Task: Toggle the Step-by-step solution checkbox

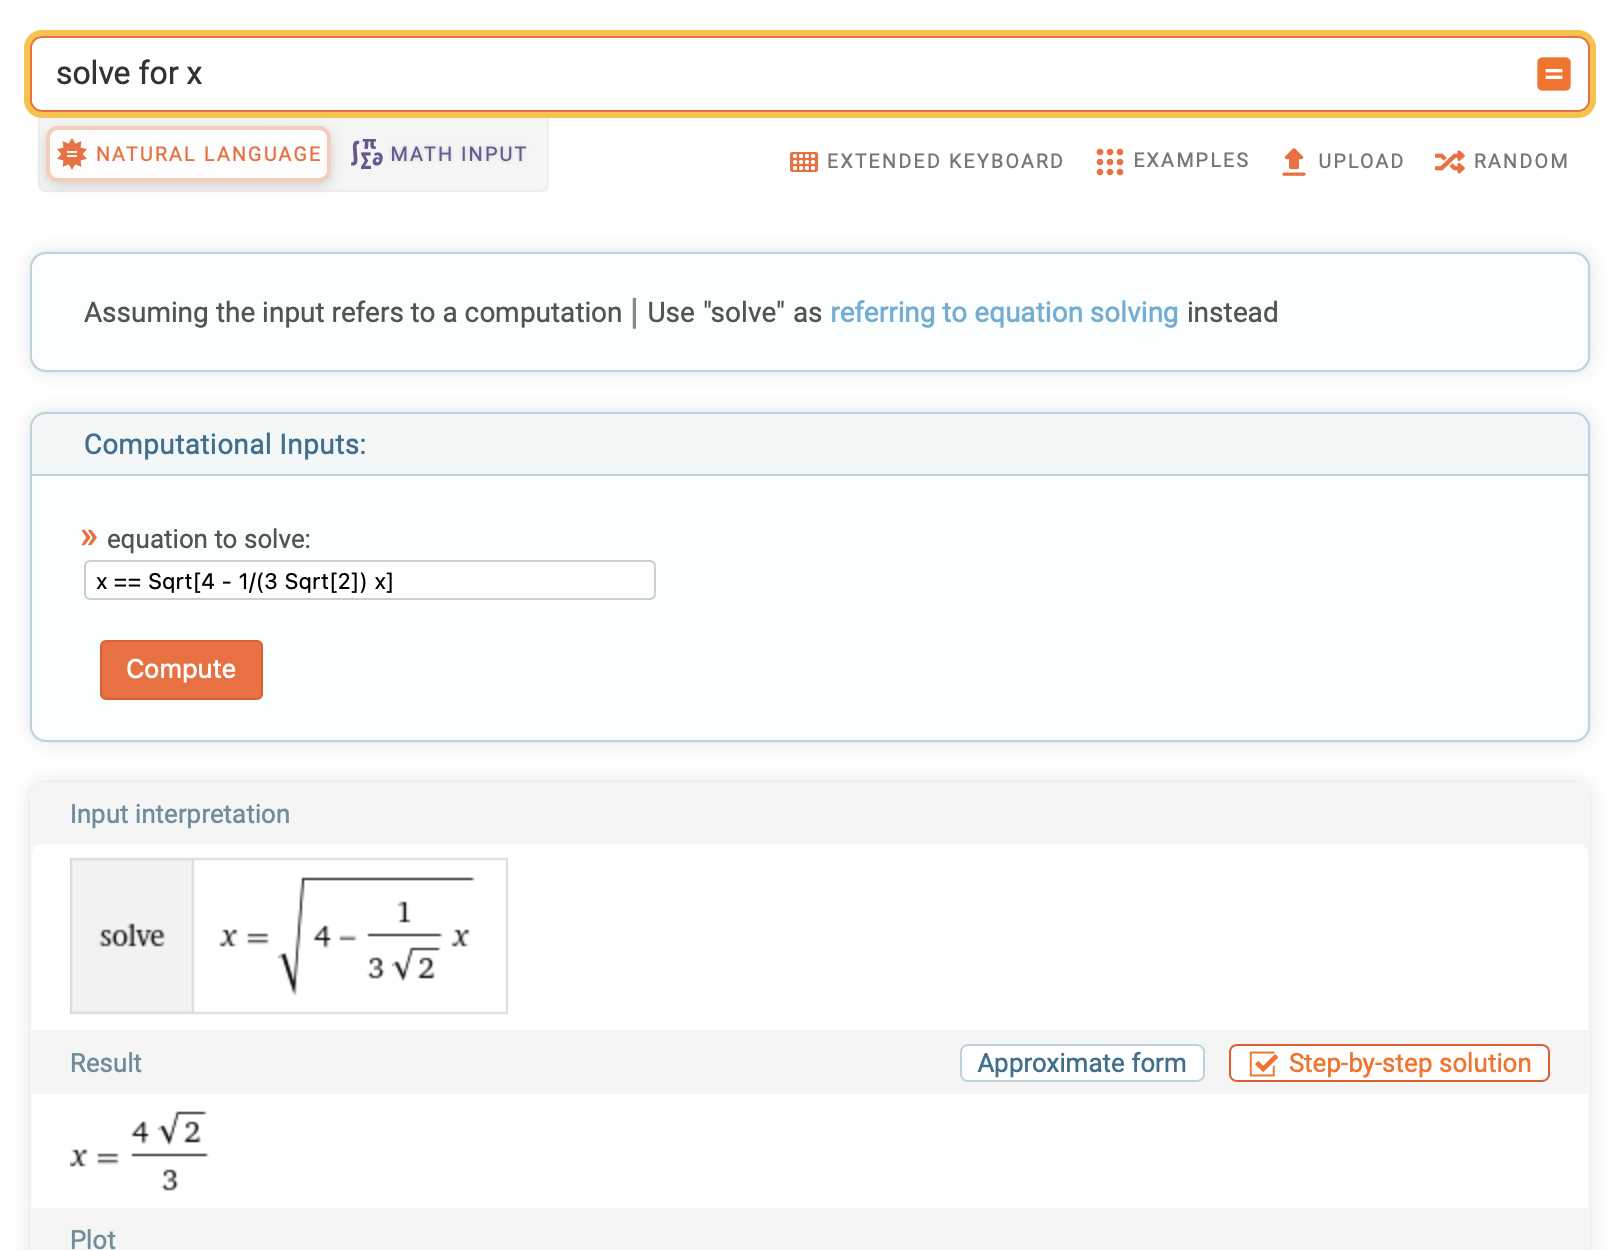Action: point(1263,1064)
